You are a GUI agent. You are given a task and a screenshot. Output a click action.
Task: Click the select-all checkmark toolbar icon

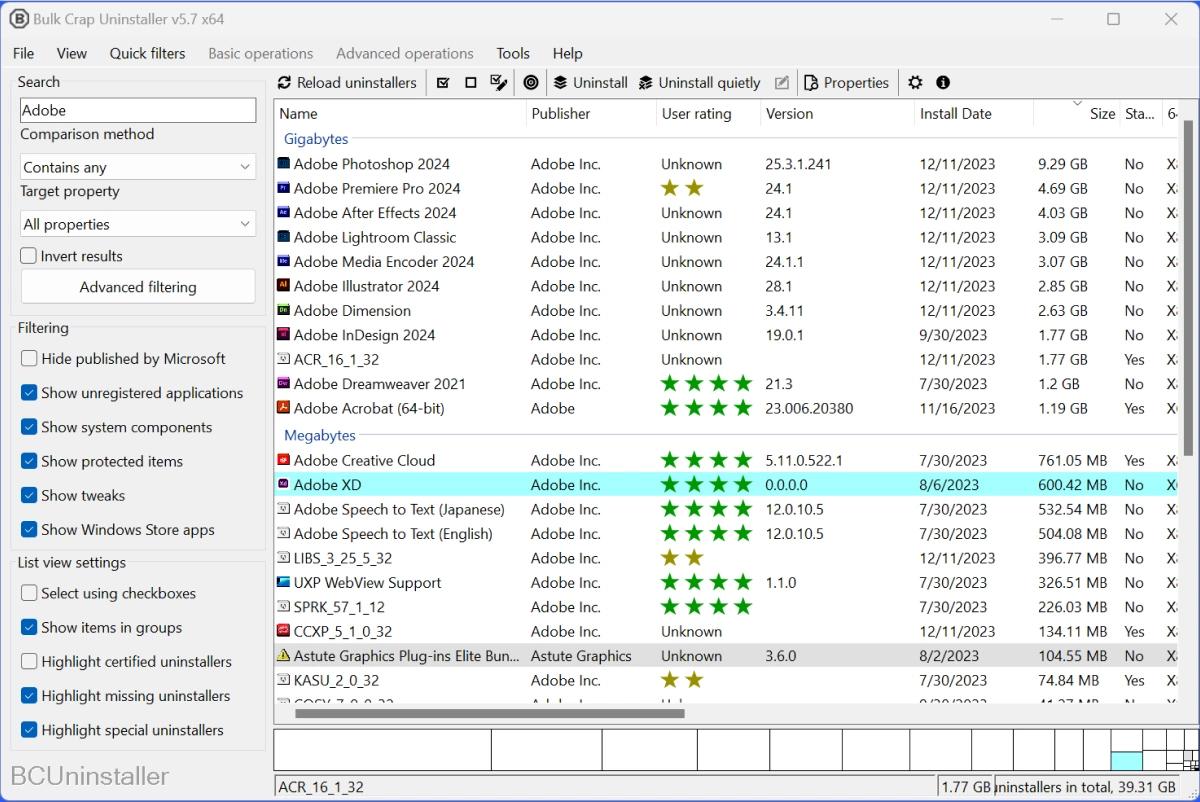tap(443, 83)
